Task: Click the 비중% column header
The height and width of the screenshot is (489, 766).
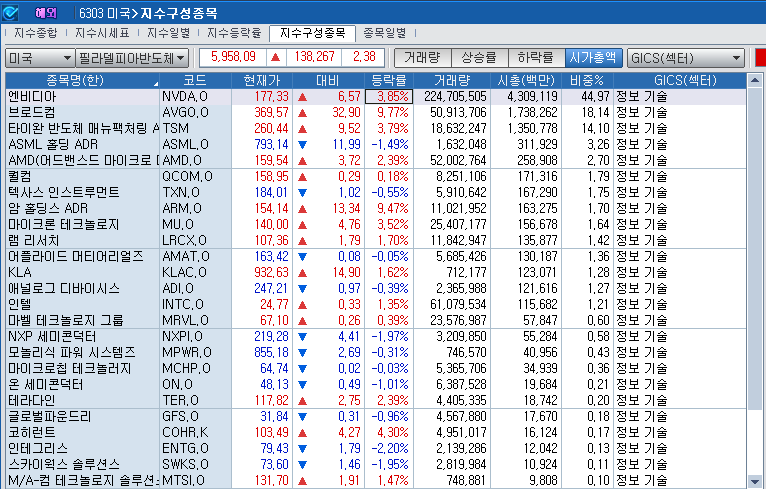Action: (588, 81)
